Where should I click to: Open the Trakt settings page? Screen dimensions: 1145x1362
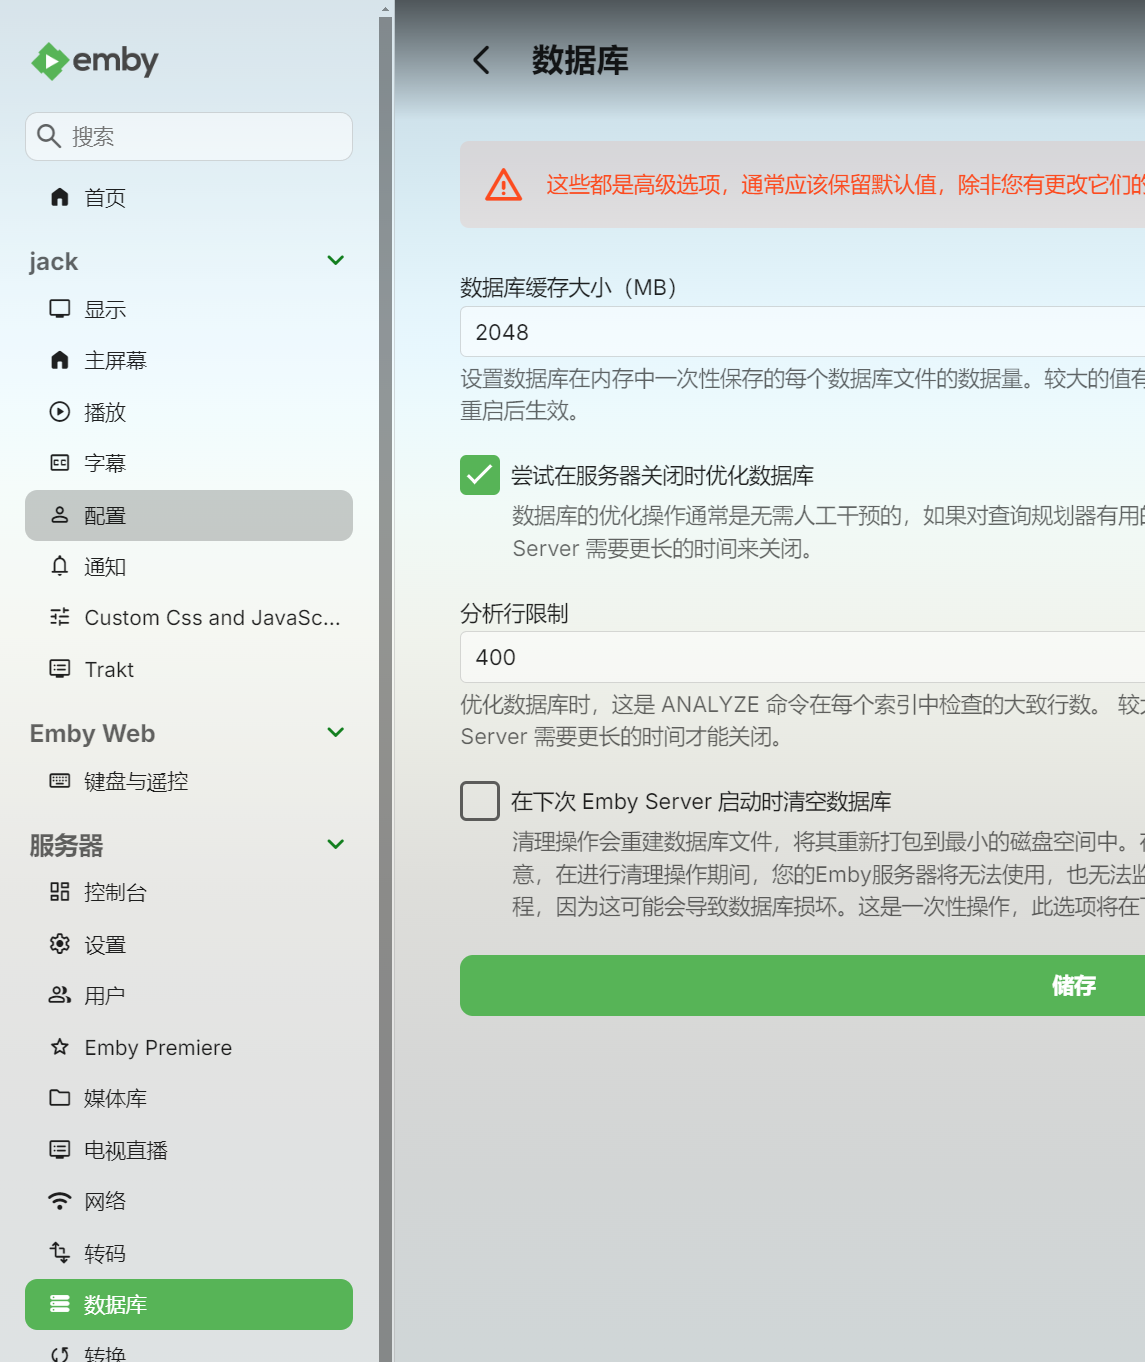pyautogui.click(x=189, y=669)
